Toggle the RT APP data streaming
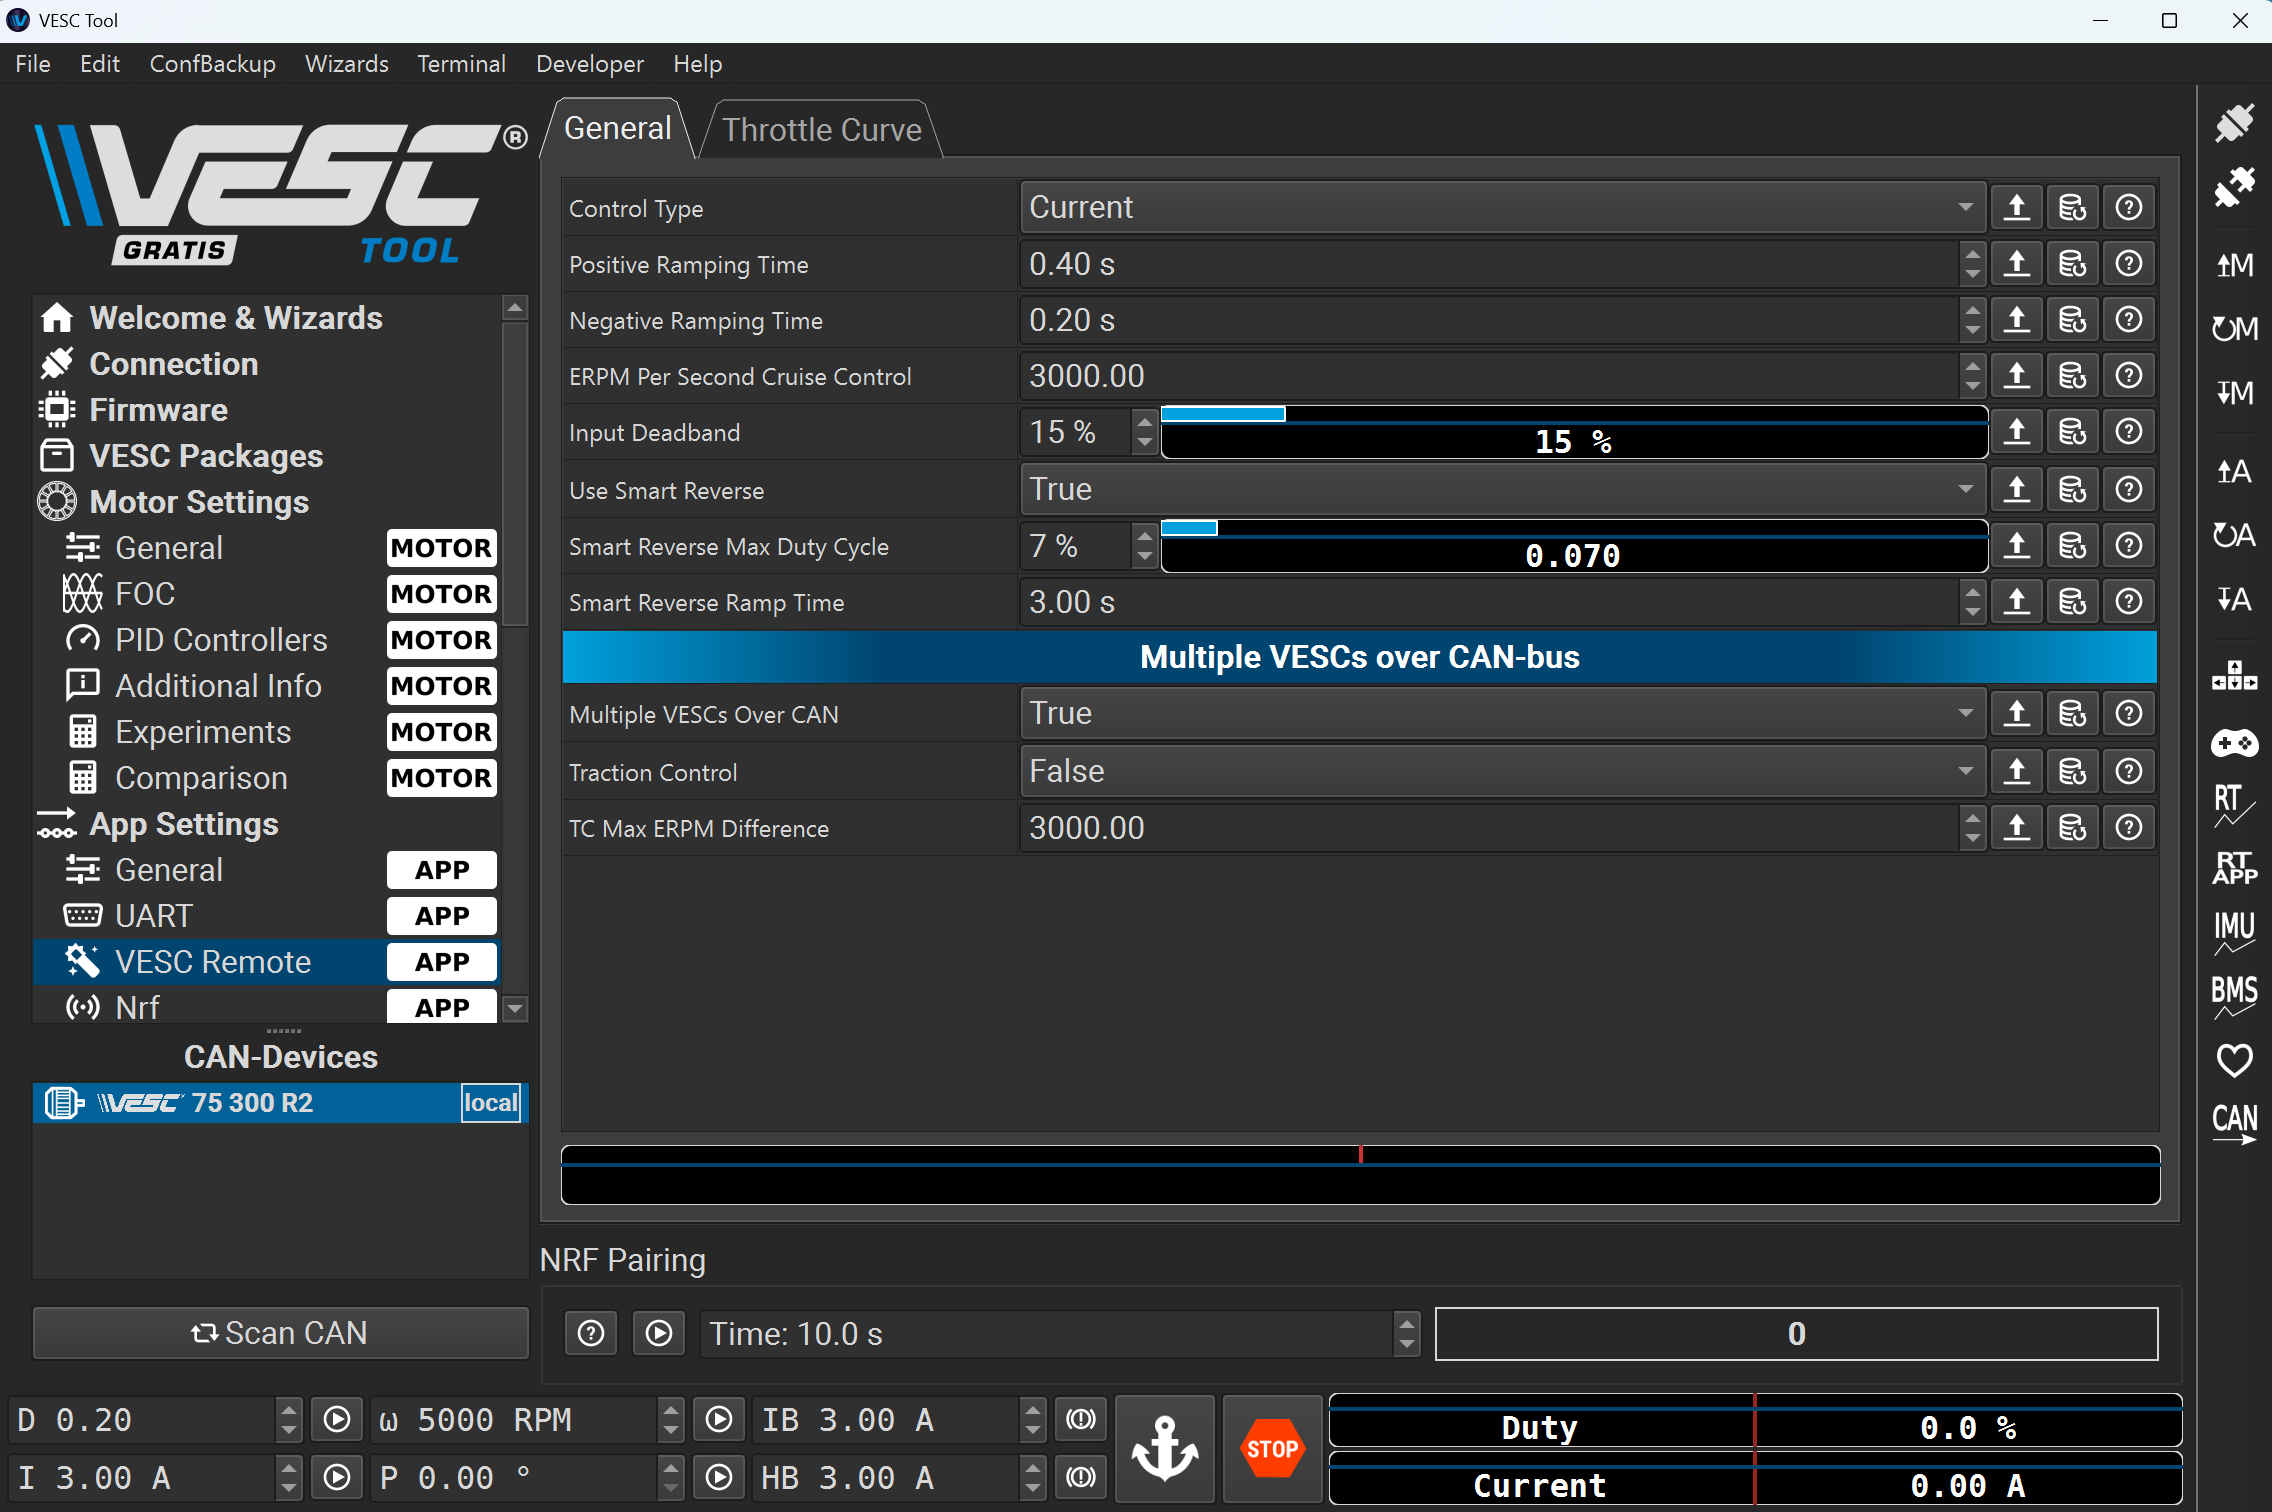The height and width of the screenshot is (1512, 2272). pyautogui.click(x=2233, y=868)
